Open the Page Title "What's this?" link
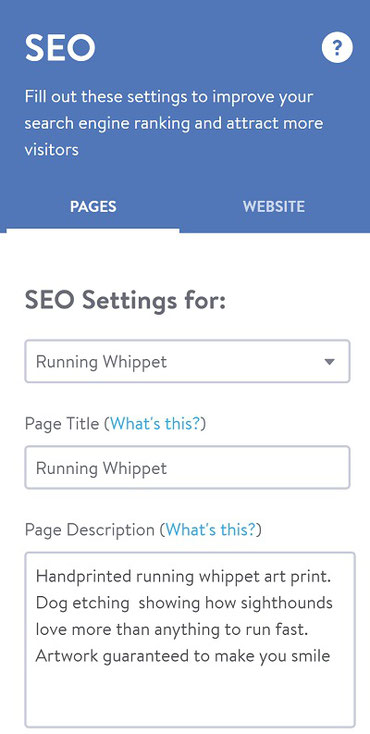This screenshot has height=734, width=370. 155,424
